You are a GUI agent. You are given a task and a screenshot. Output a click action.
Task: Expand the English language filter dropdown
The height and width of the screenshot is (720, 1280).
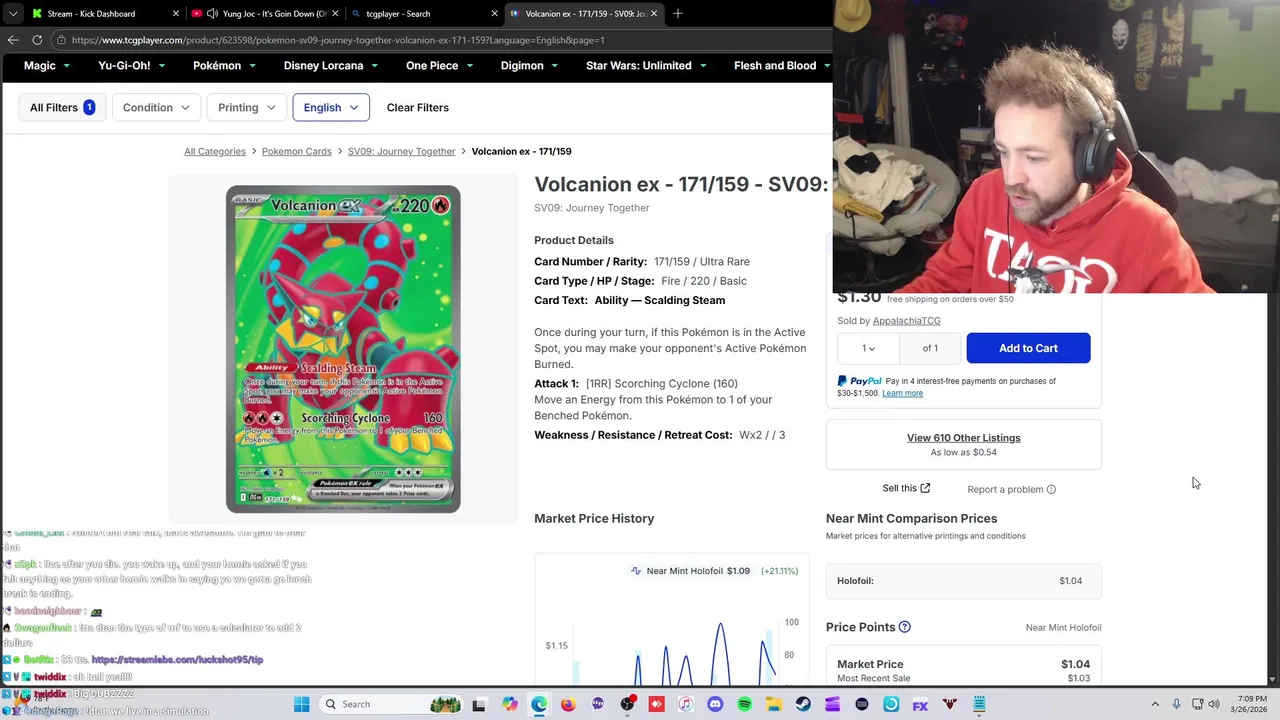pos(331,108)
